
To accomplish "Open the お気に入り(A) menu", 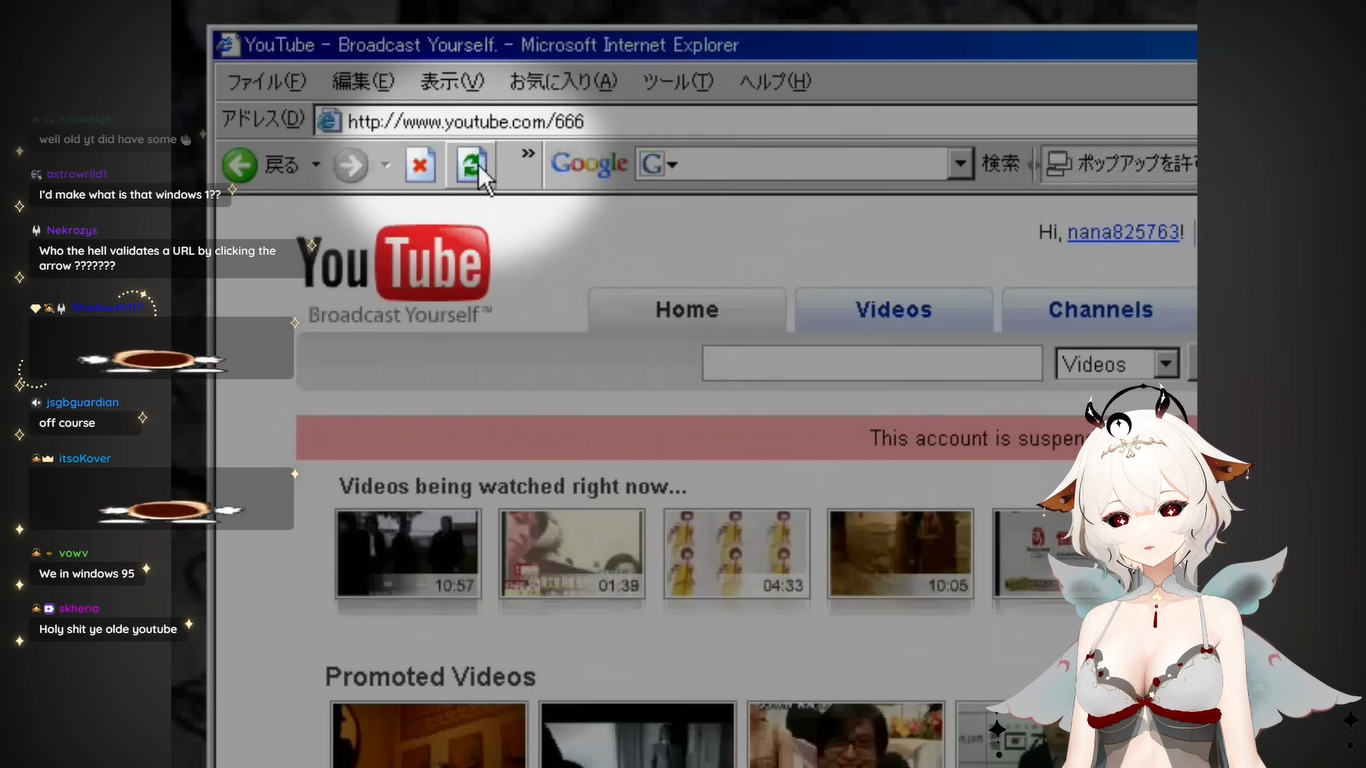I will pos(563,82).
